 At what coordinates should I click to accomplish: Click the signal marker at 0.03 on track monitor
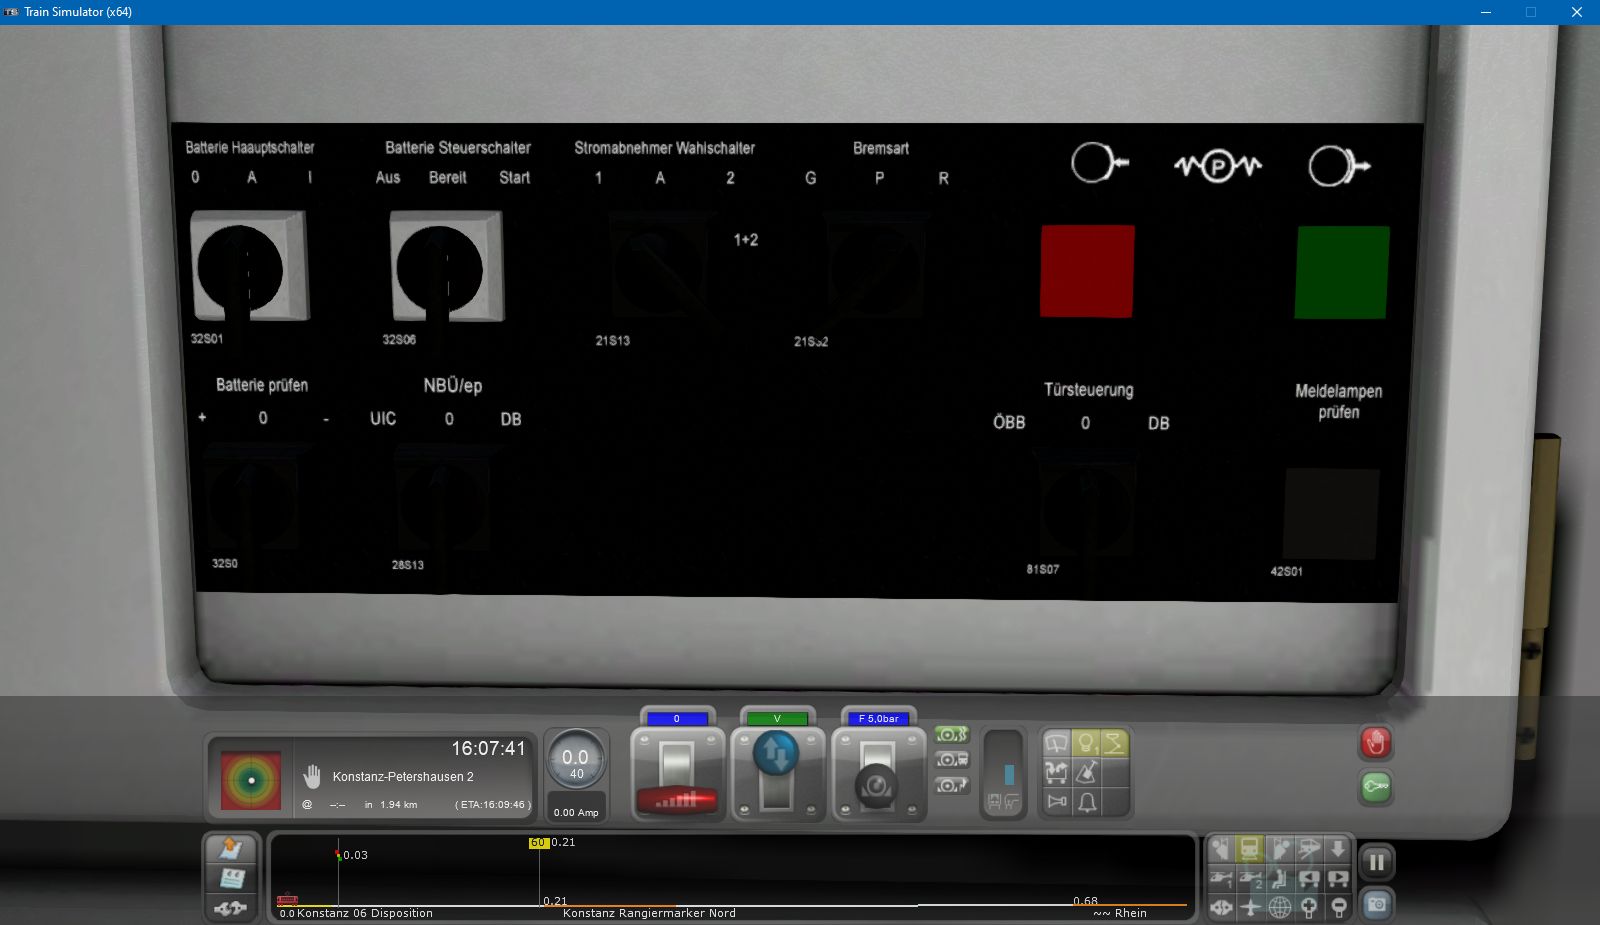click(x=339, y=854)
